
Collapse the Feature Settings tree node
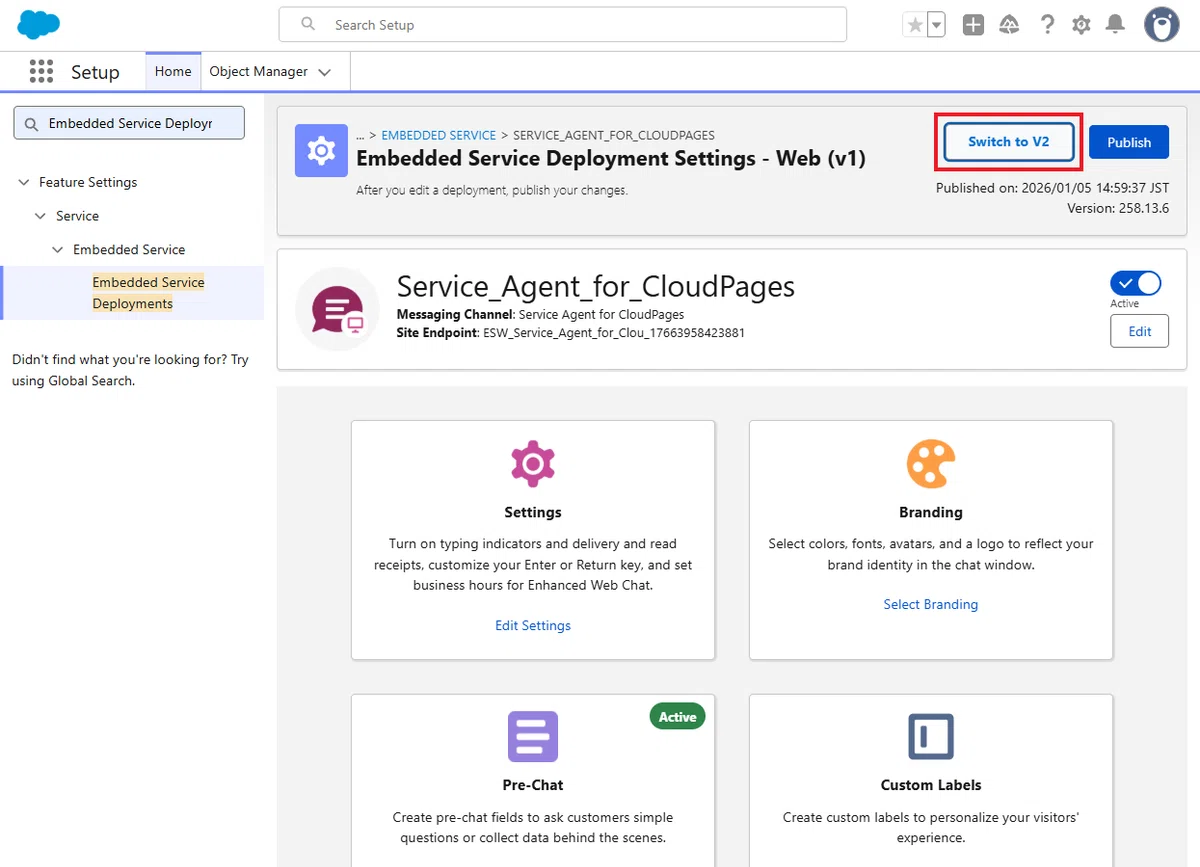tap(23, 182)
